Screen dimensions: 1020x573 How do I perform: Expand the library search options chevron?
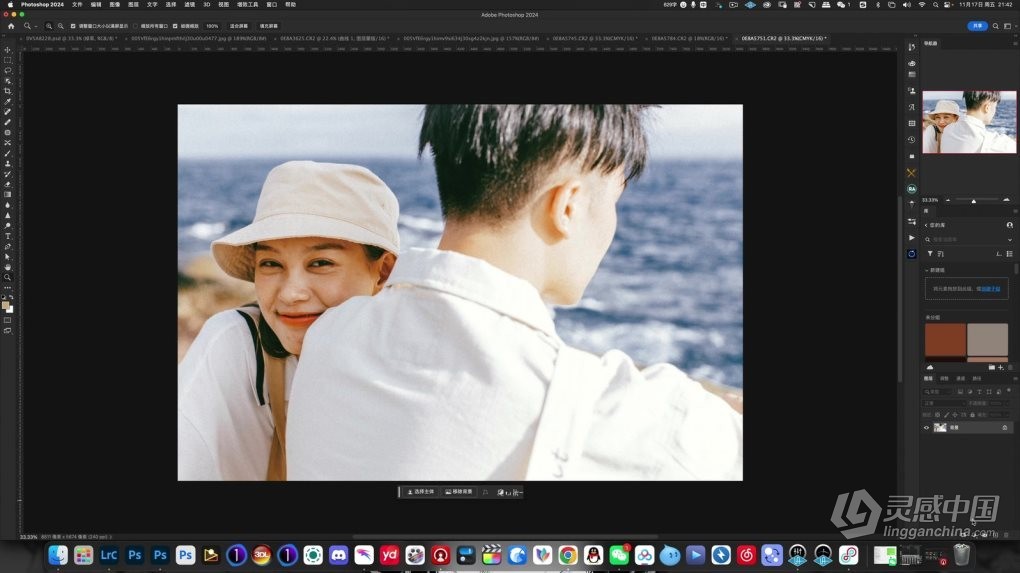click(x=1009, y=239)
